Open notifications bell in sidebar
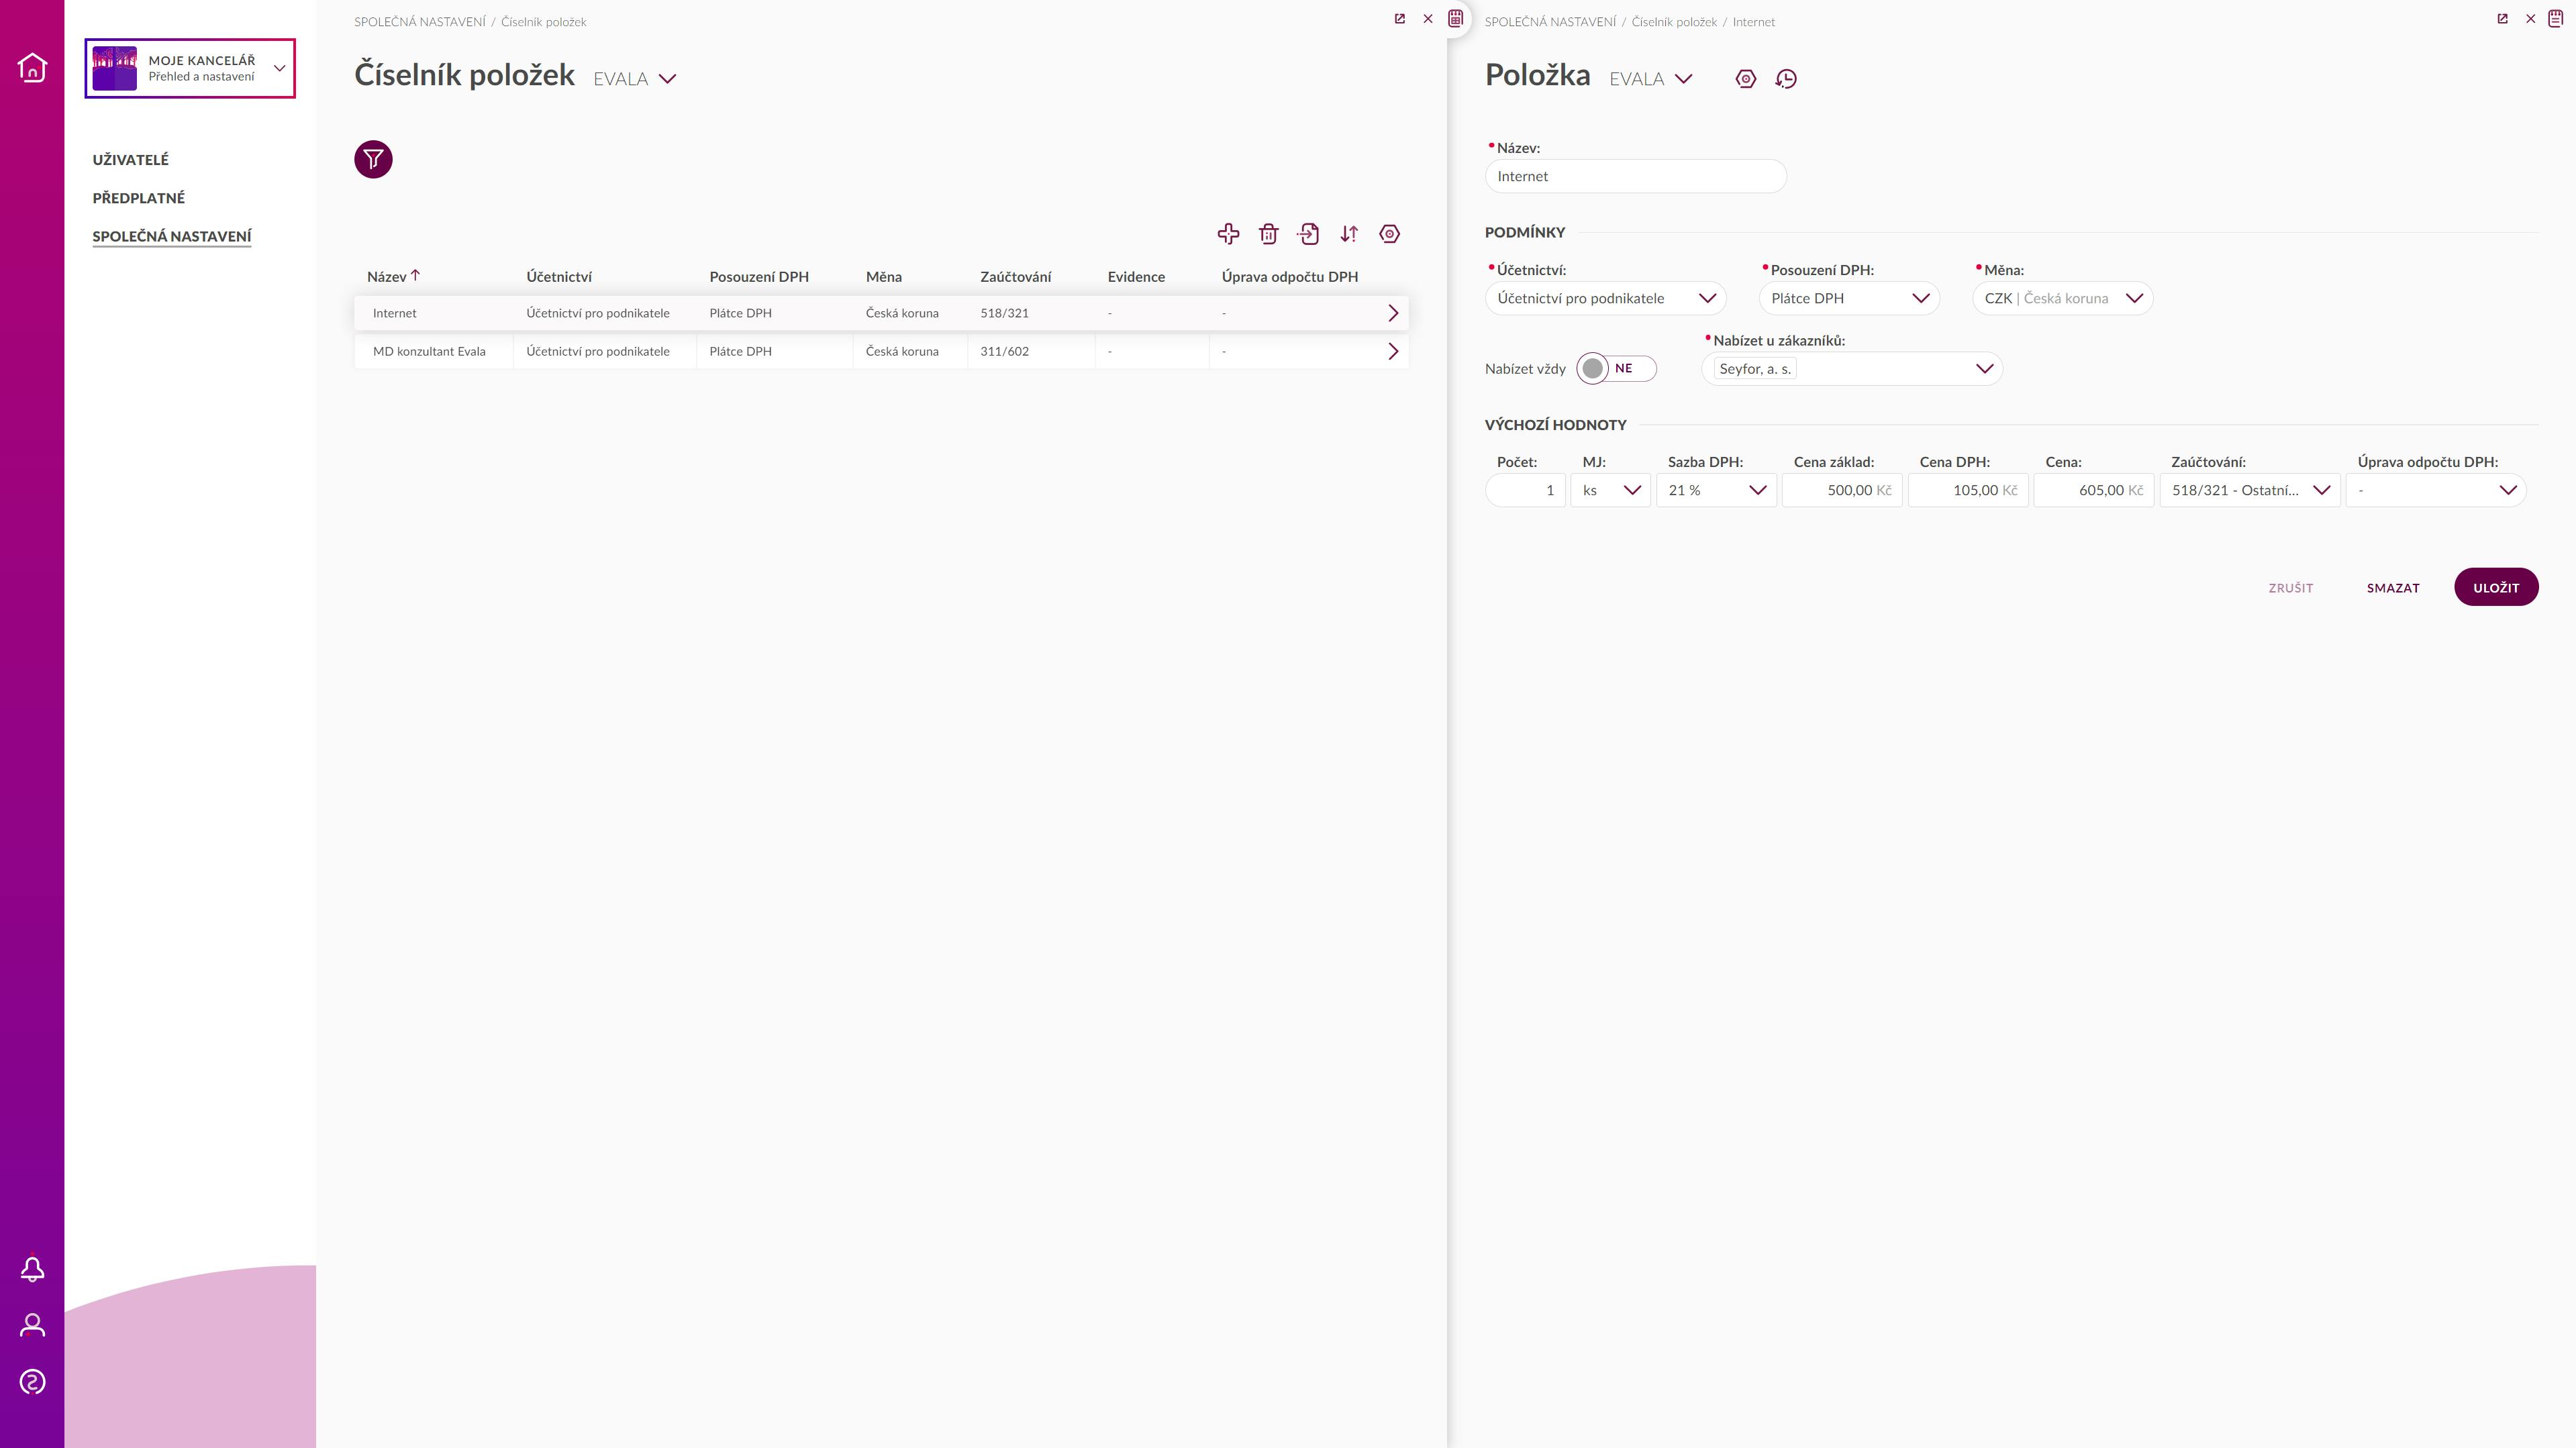This screenshot has height=1448, width=2576. coord(32,1269)
